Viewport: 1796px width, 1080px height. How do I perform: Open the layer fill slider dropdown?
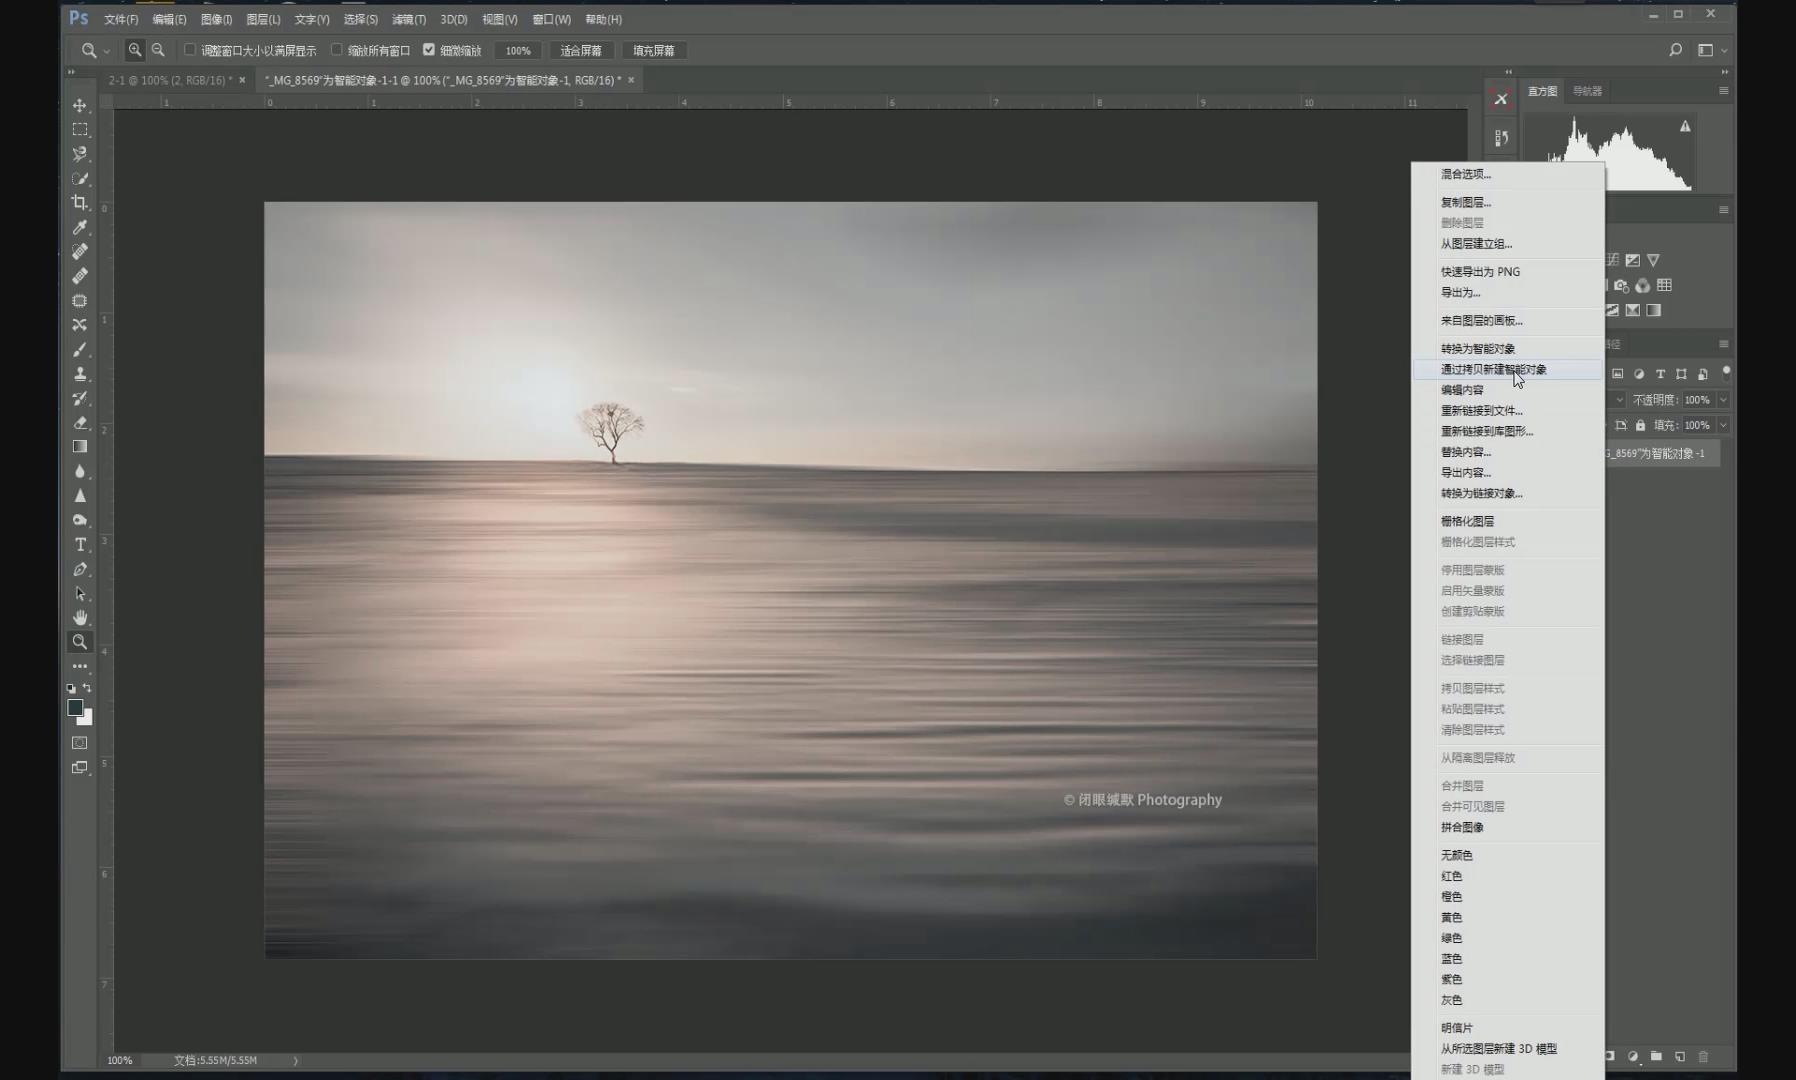click(1723, 425)
